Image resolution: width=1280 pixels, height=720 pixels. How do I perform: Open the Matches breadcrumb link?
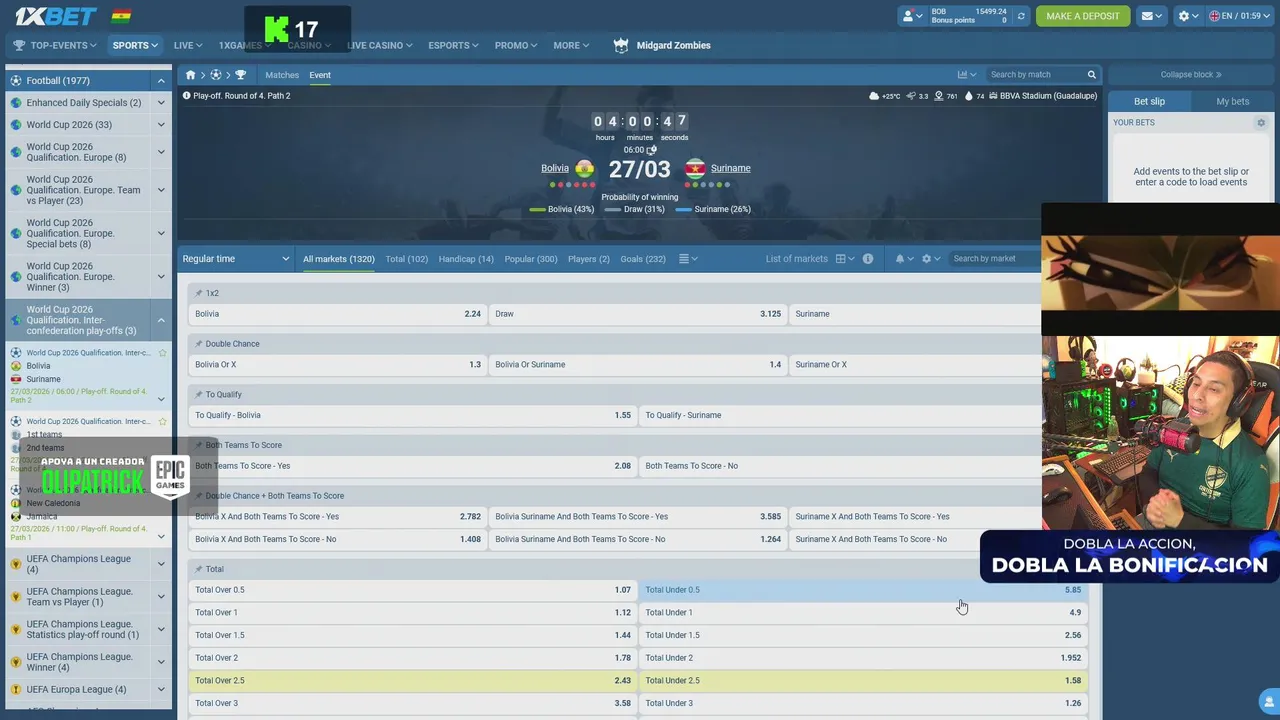[282, 75]
